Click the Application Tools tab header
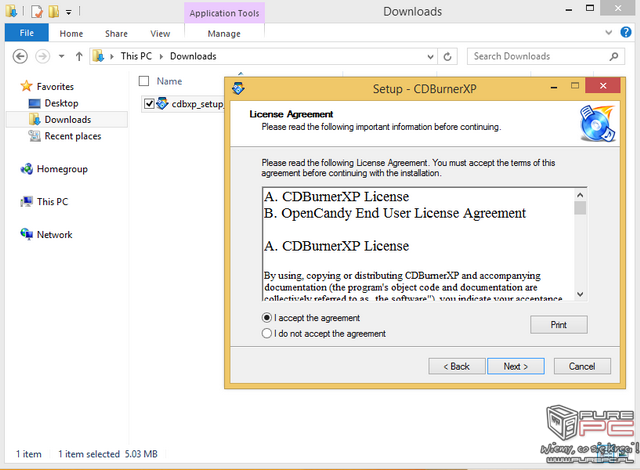 tap(224, 13)
